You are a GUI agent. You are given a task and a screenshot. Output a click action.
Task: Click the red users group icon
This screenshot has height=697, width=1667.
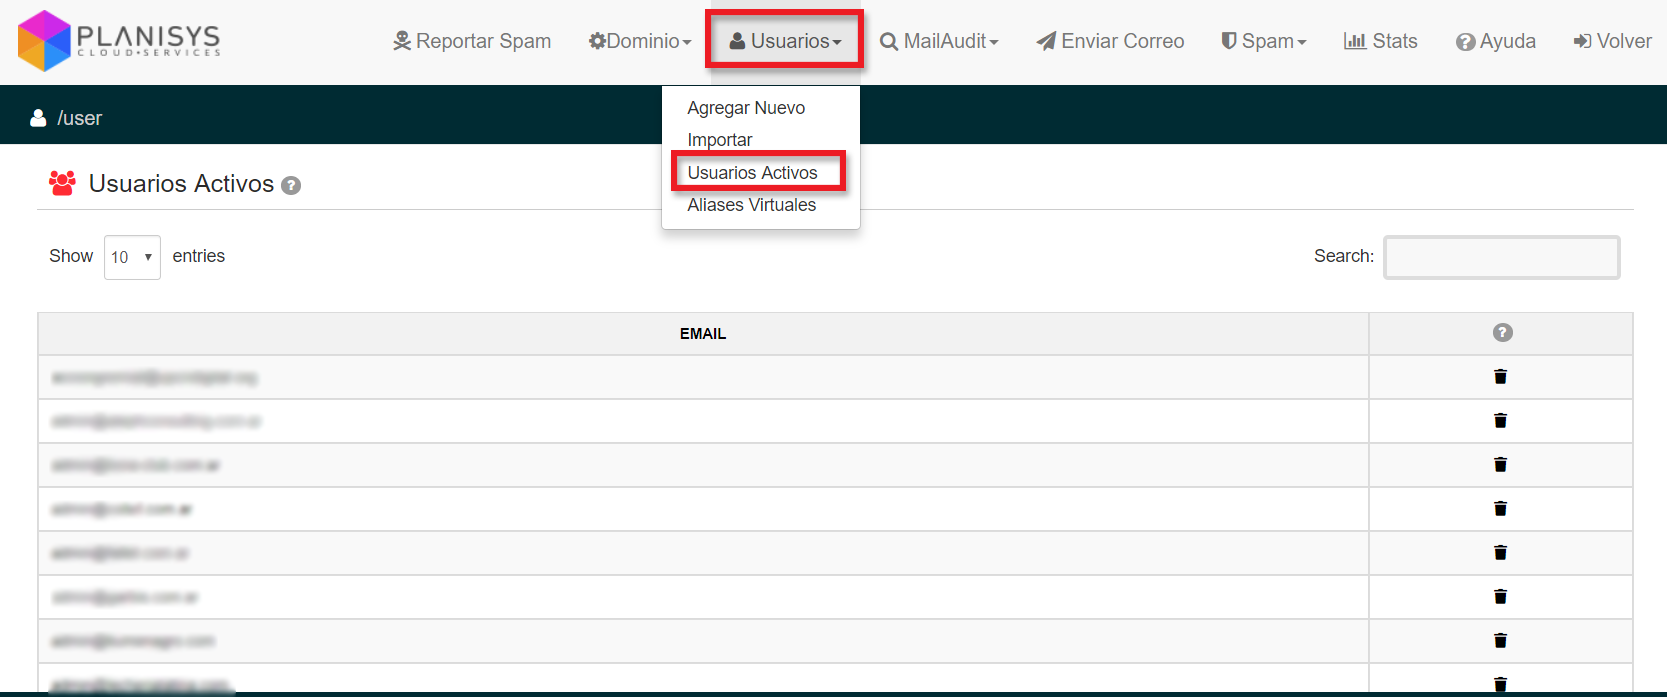(62, 183)
